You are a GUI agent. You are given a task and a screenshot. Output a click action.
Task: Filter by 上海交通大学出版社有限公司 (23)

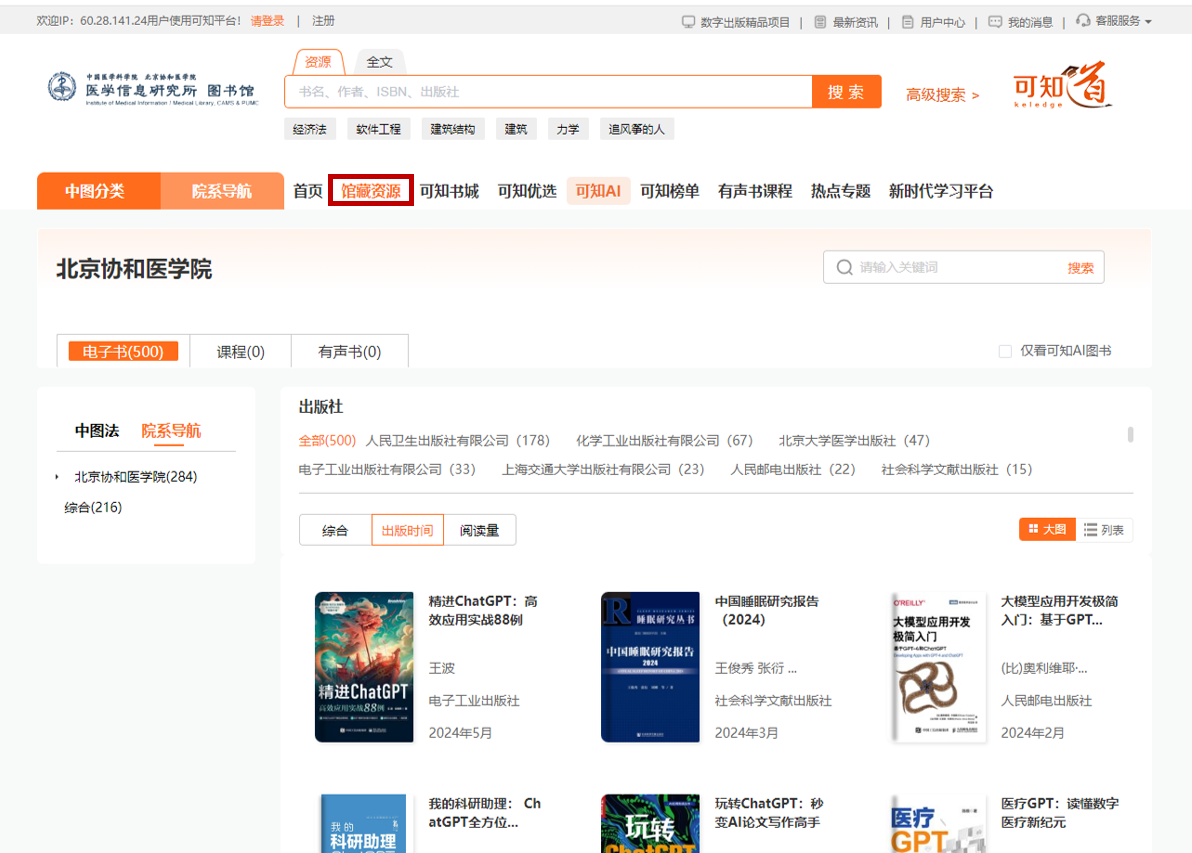[603, 470]
